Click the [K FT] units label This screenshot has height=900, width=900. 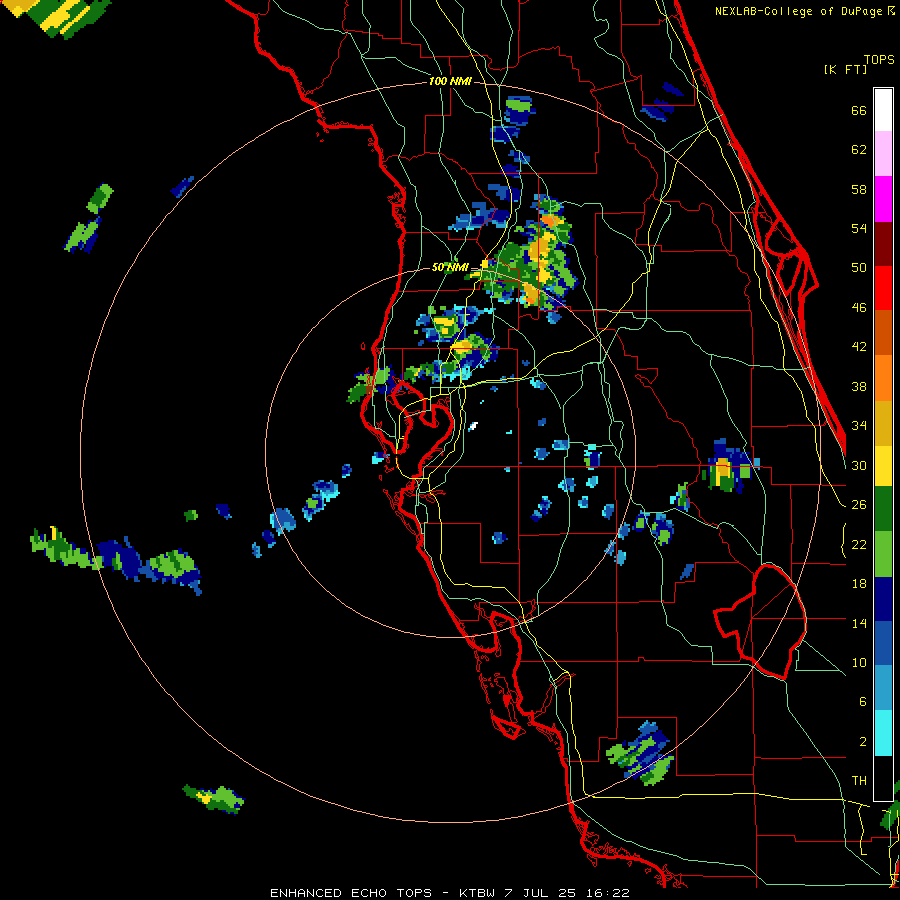point(845,70)
